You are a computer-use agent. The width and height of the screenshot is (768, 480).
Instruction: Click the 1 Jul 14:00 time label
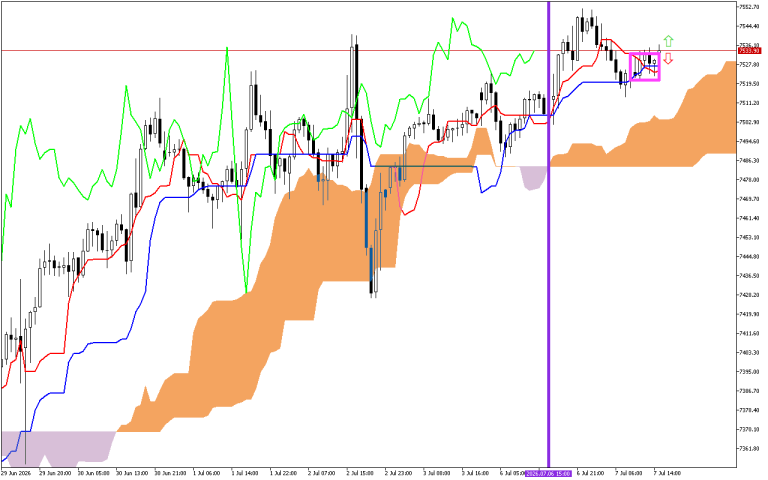pyautogui.click(x=244, y=474)
